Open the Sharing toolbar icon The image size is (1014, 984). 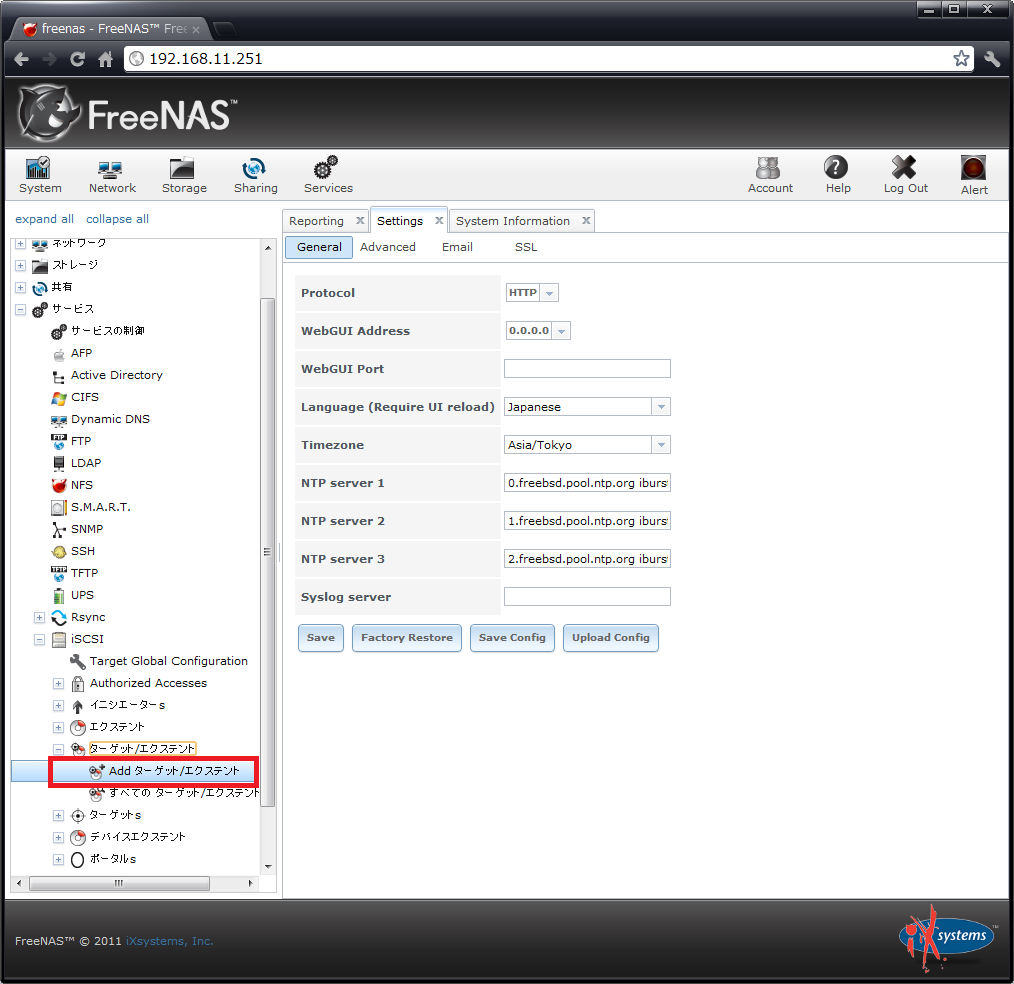point(255,175)
